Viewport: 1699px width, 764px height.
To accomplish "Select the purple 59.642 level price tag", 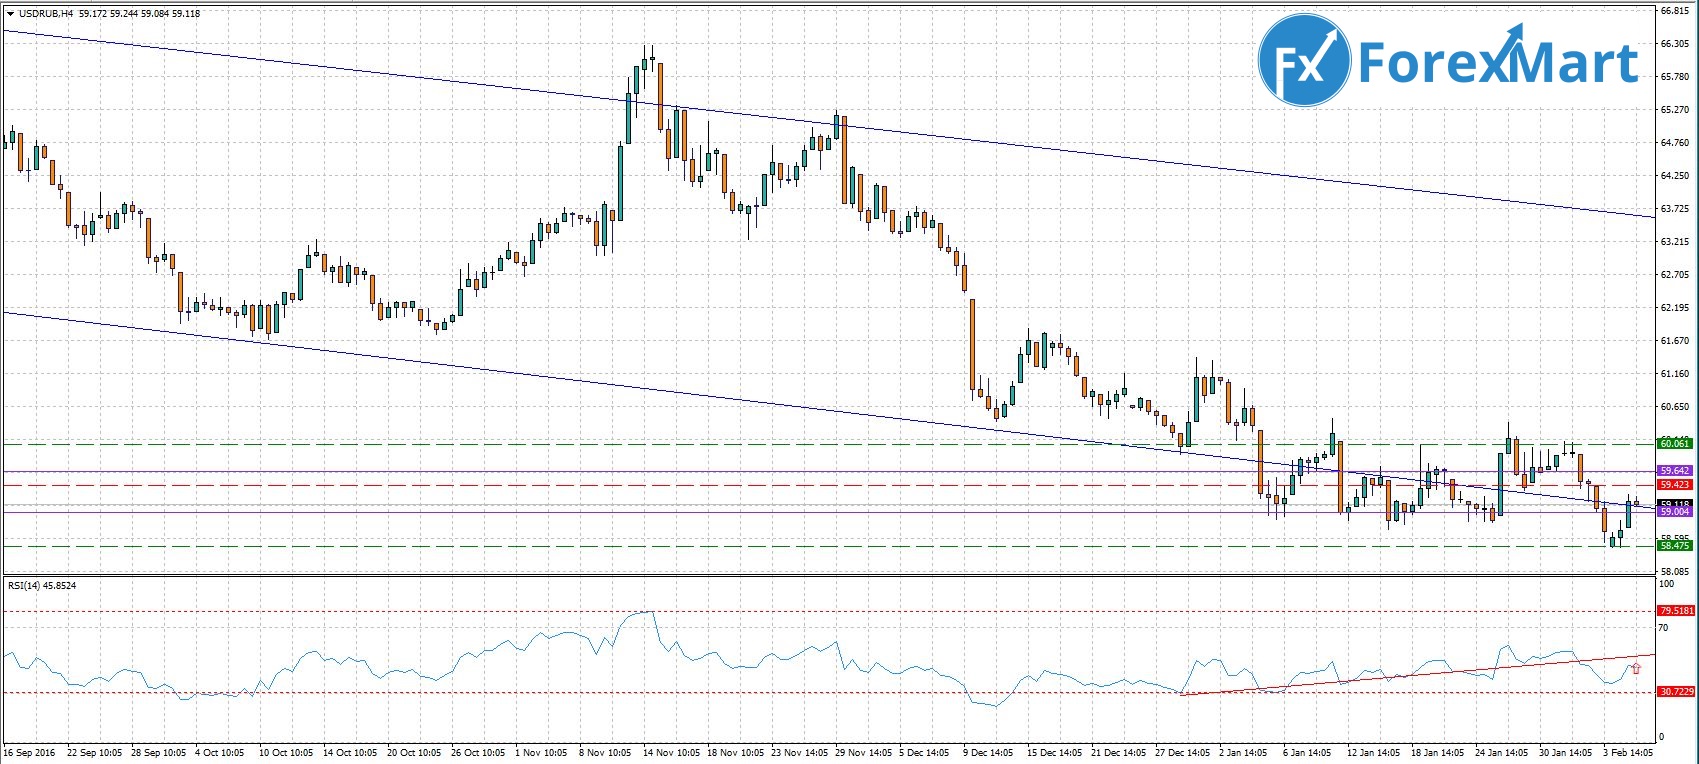I will click(x=1675, y=470).
